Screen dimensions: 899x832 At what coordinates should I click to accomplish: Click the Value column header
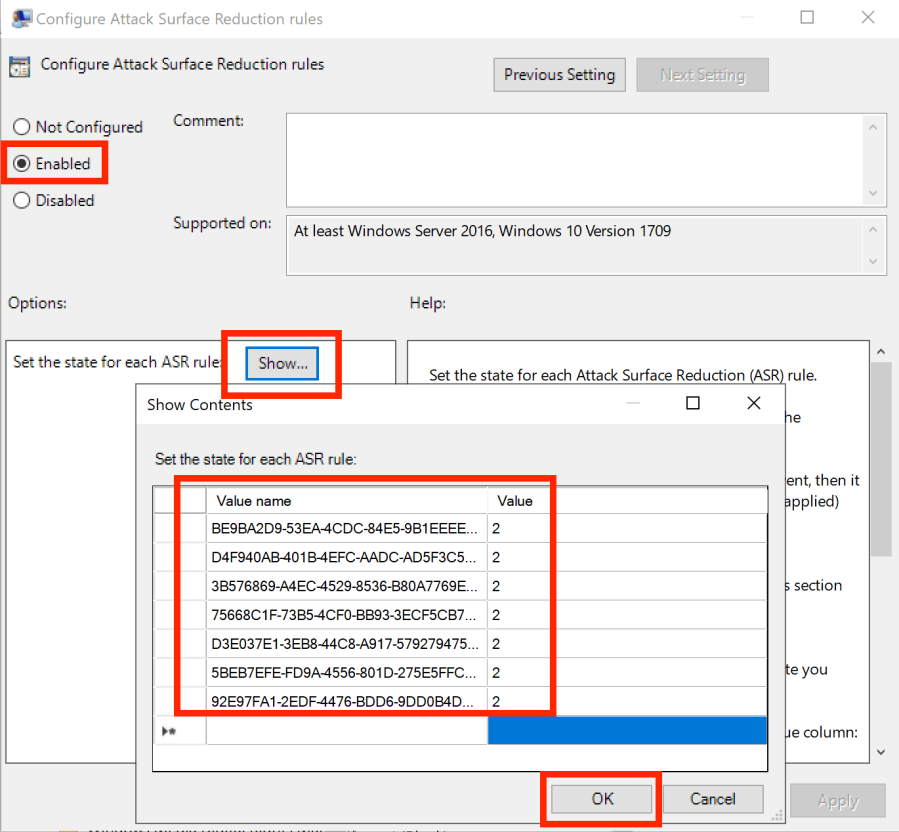[x=627, y=501]
